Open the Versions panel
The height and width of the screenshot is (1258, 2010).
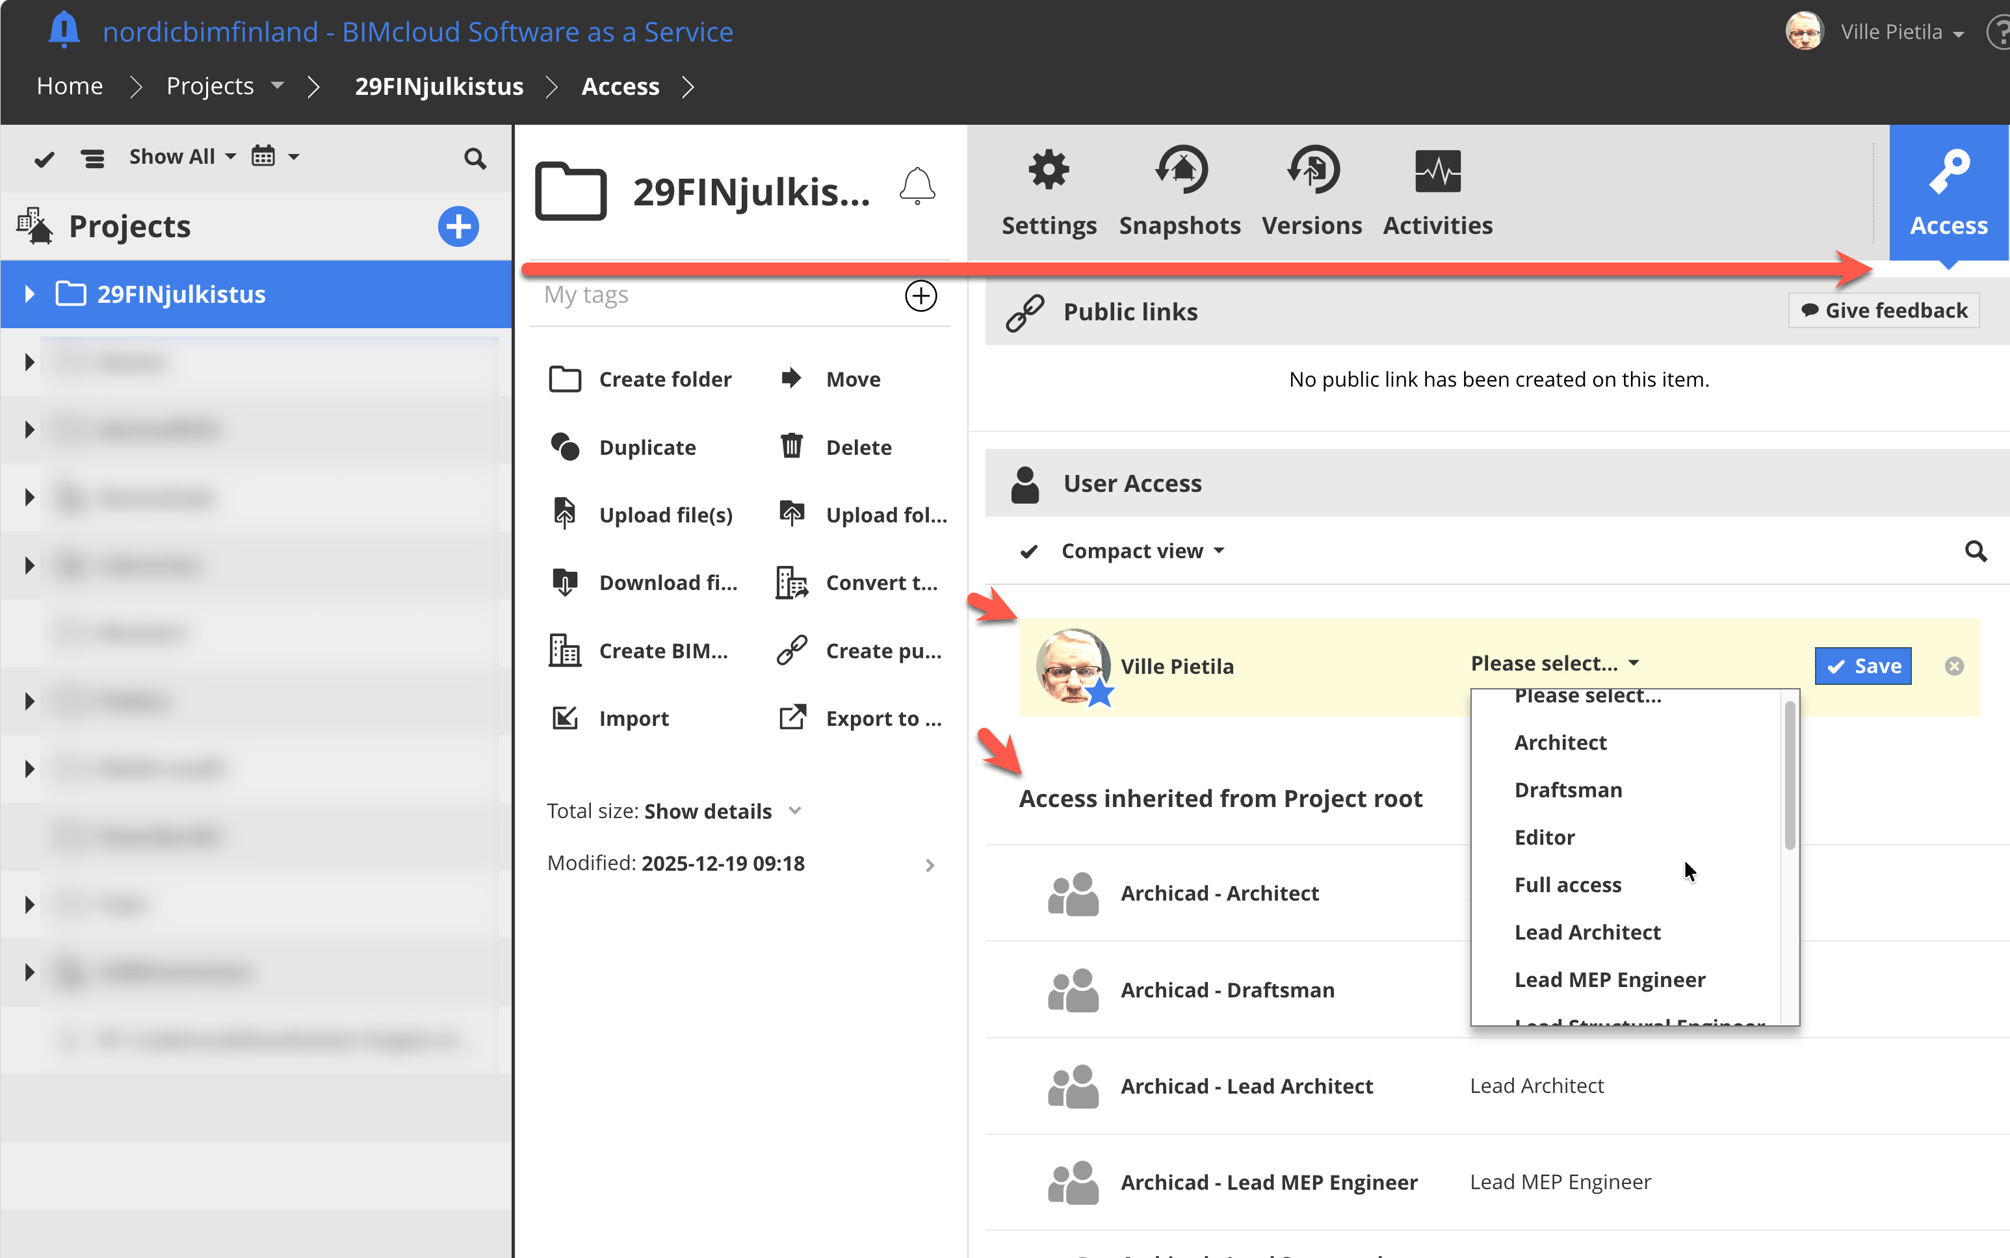(x=1311, y=190)
